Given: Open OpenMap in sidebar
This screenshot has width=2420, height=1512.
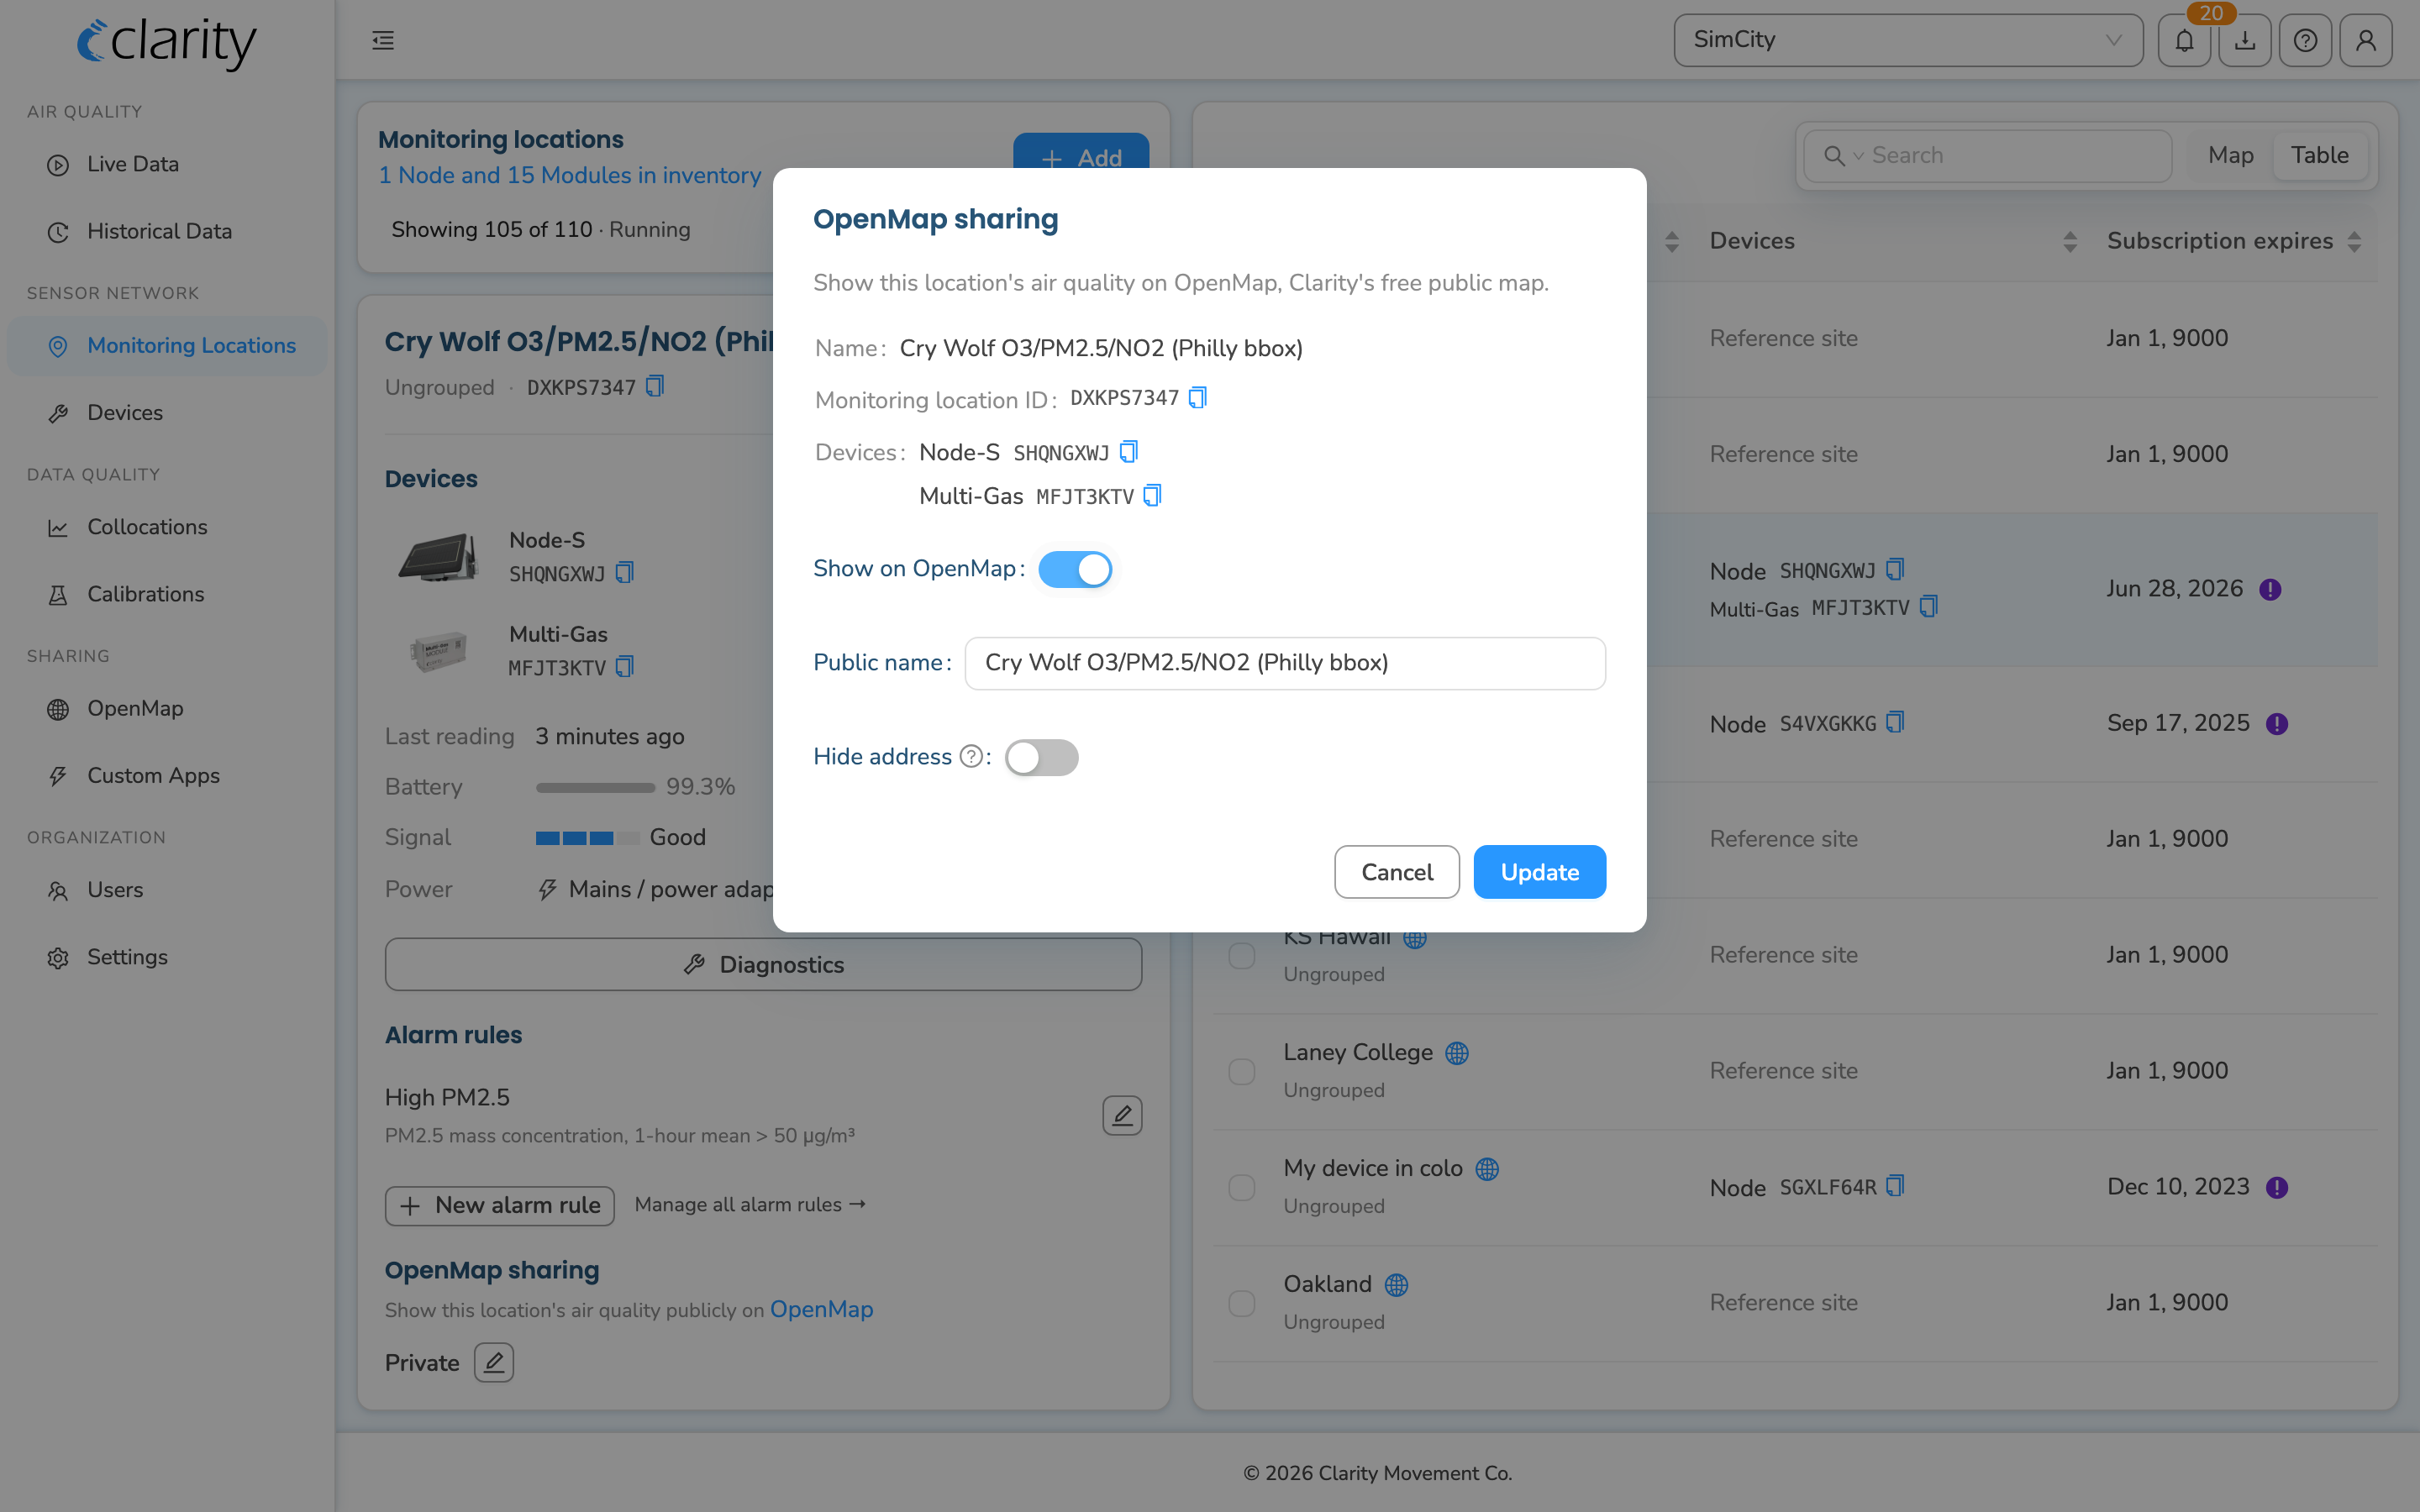Looking at the screenshot, I should tap(167, 708).
